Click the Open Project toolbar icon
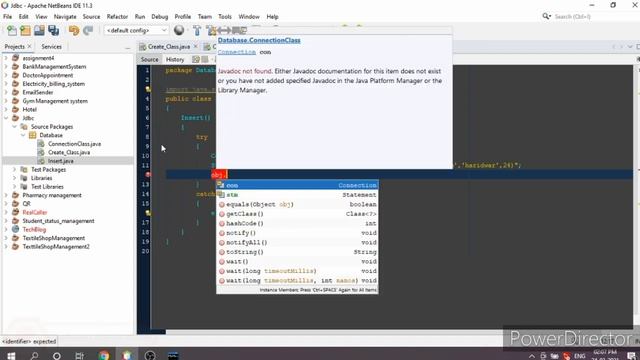 point(39,30)
